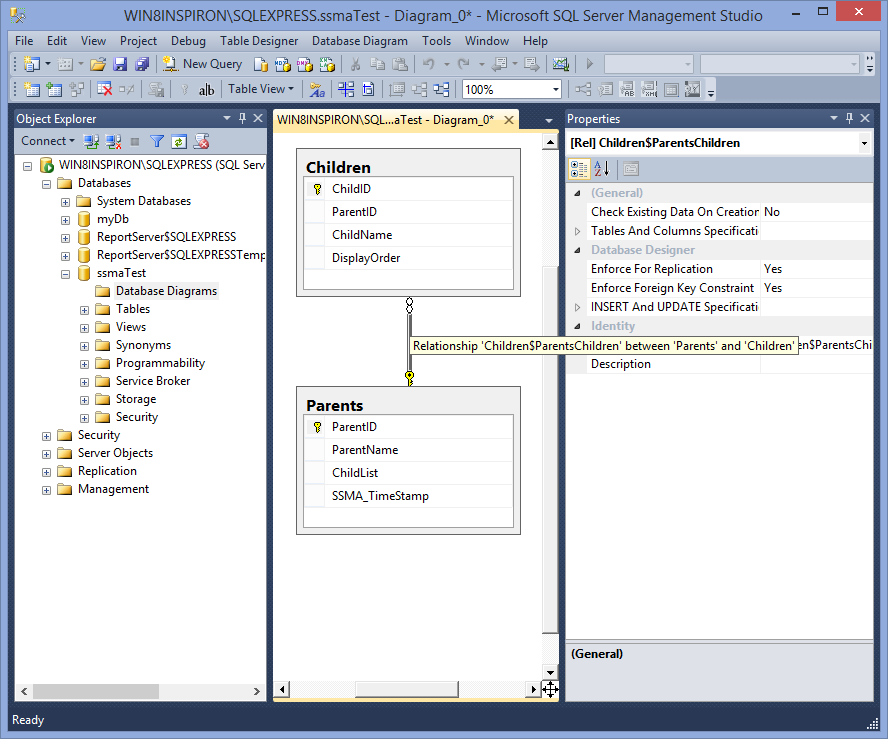Open the Properties object selector dropdown

coord(864,143)
